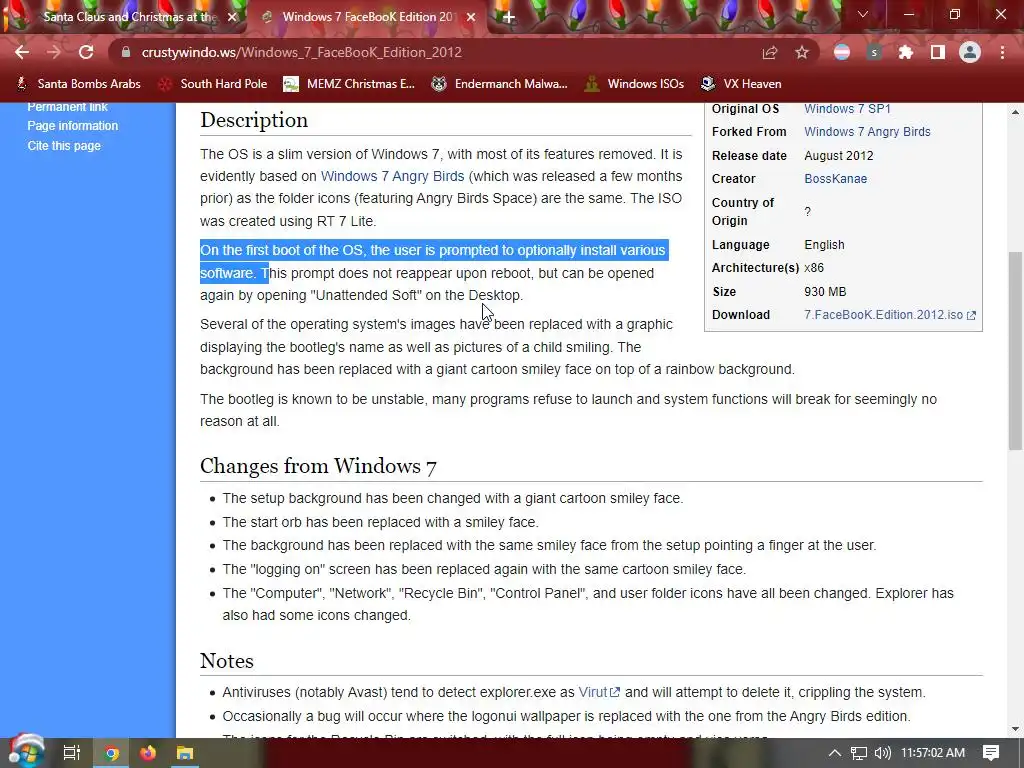The height and width of the screenshot is (768, 1024).
Task: Open Santa Bombs Arabs bookmark
Action: click(78, 84)
